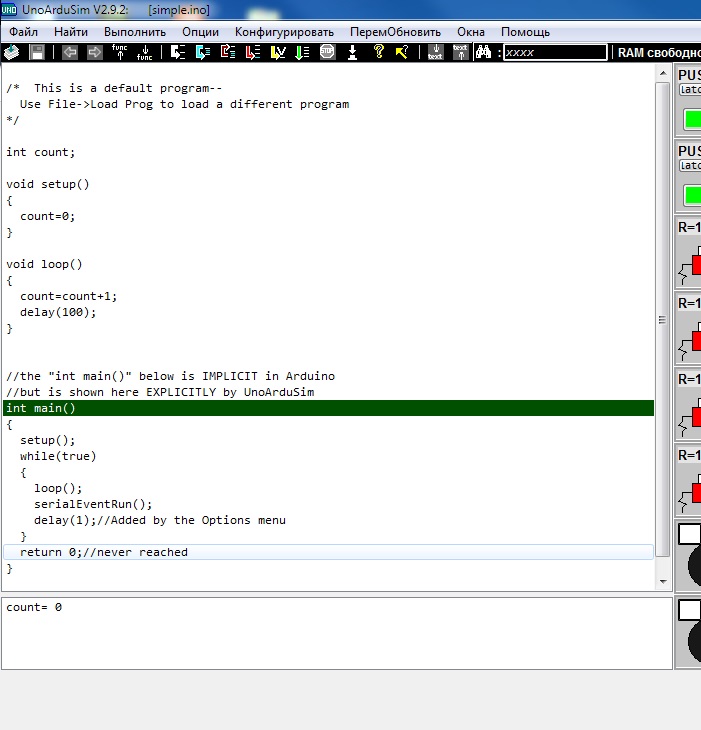
Task: Click the red STOP sign icon
Action: (327, 52)
